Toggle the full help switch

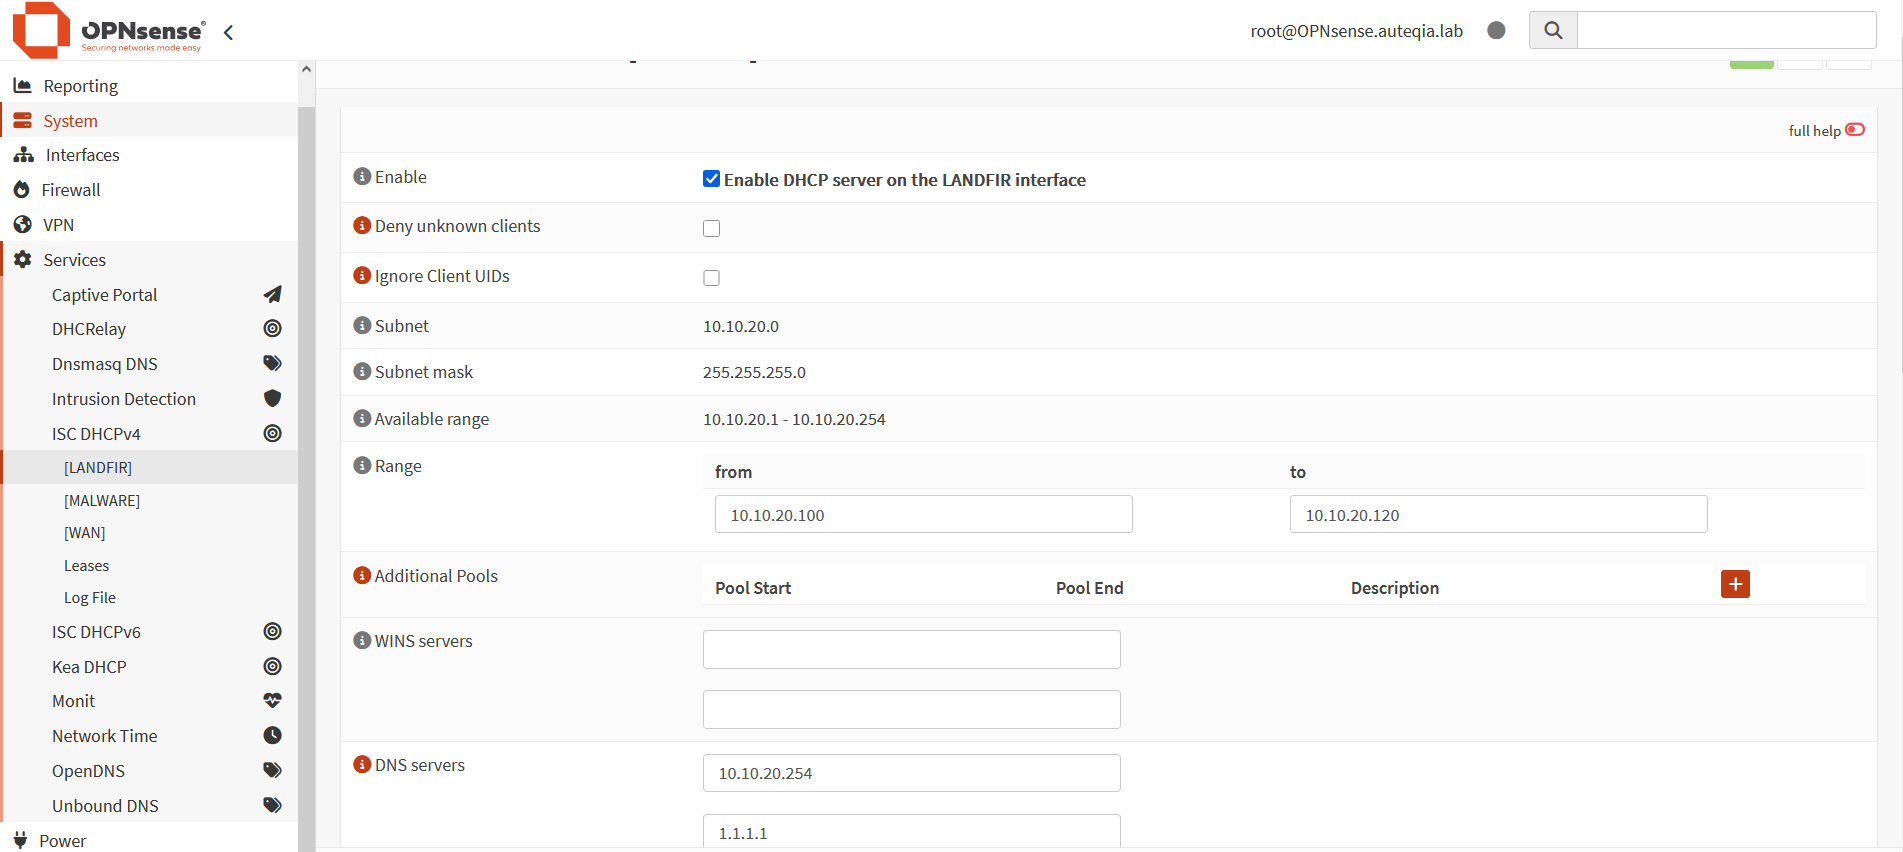pos(1854,130)
